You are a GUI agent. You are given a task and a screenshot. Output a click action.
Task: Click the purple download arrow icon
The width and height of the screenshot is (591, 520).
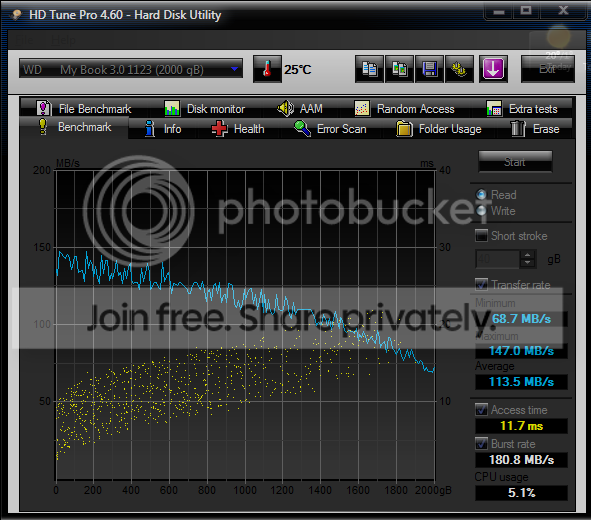(x=493, y=69)
